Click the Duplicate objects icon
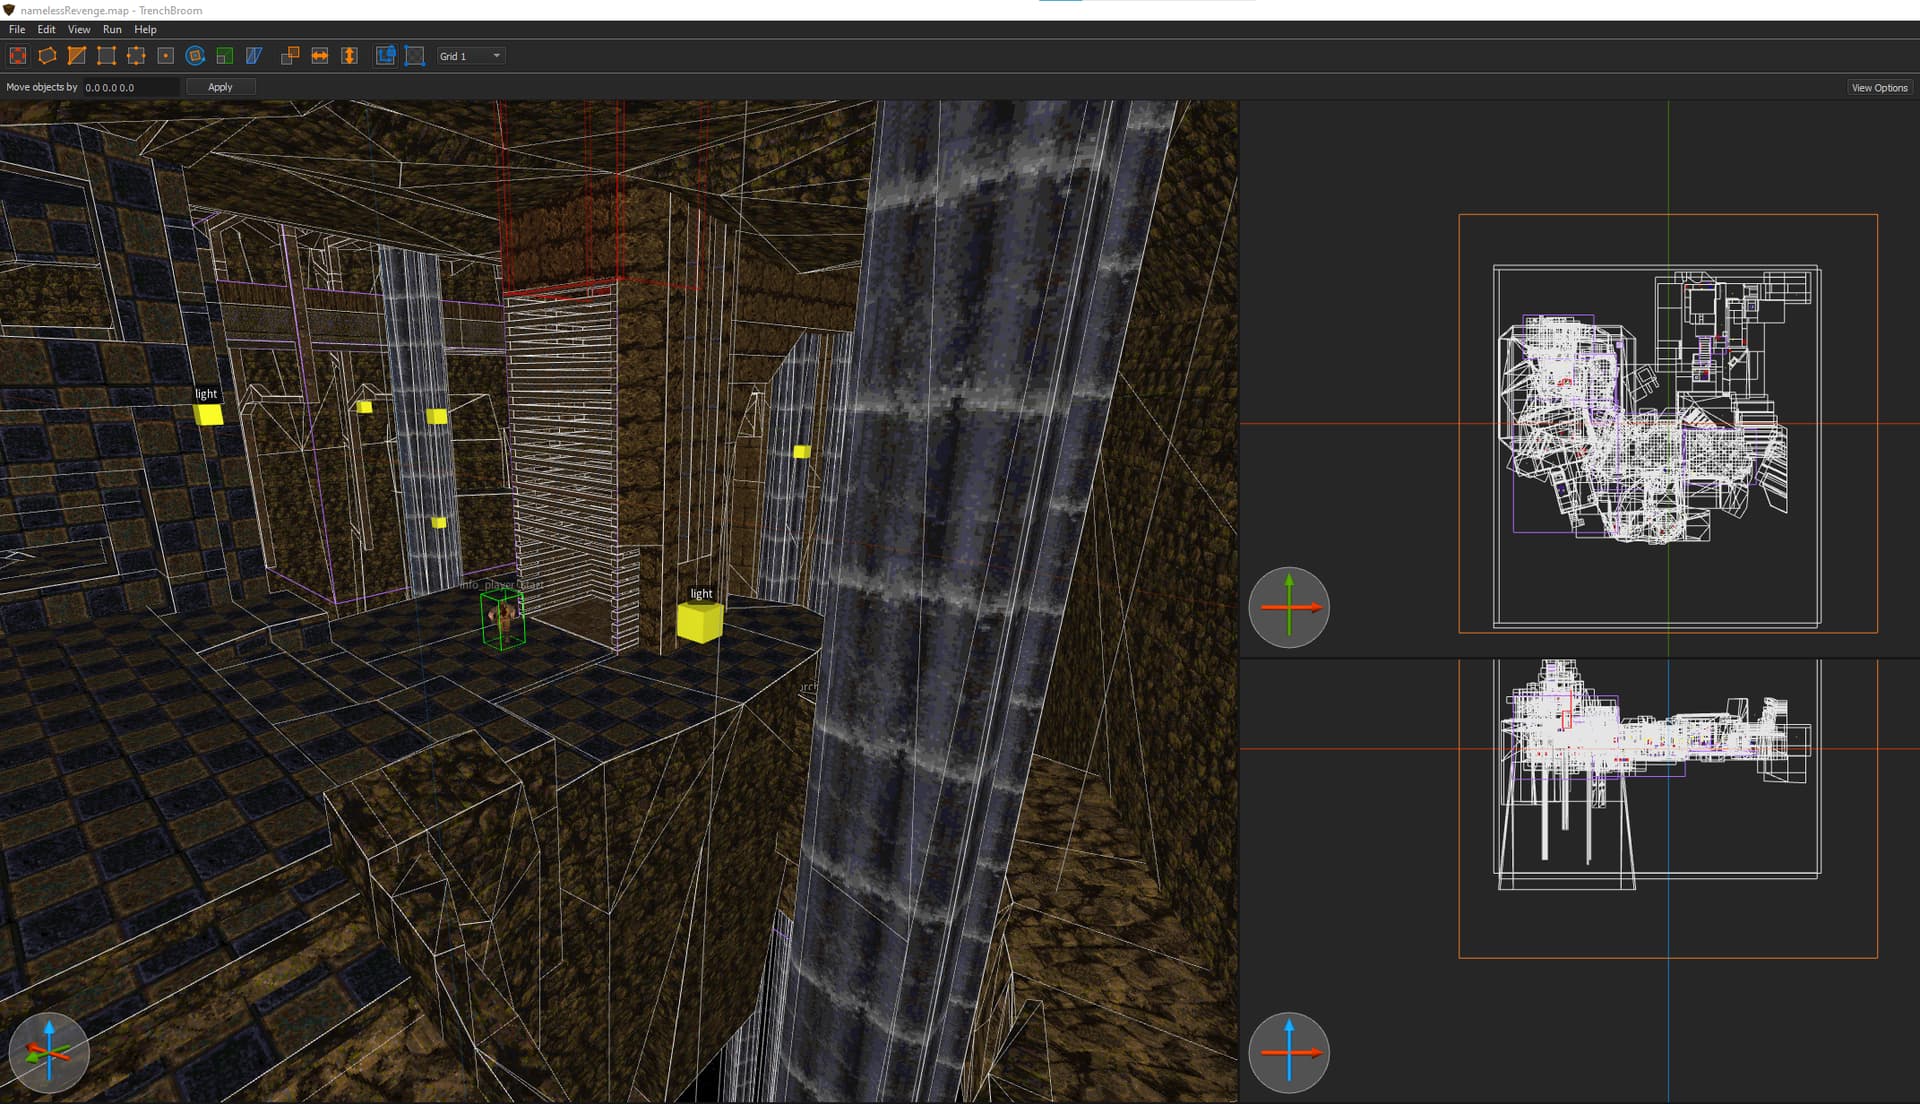Viewport: 1920px width, 1104px height. [x=290, y=56]
